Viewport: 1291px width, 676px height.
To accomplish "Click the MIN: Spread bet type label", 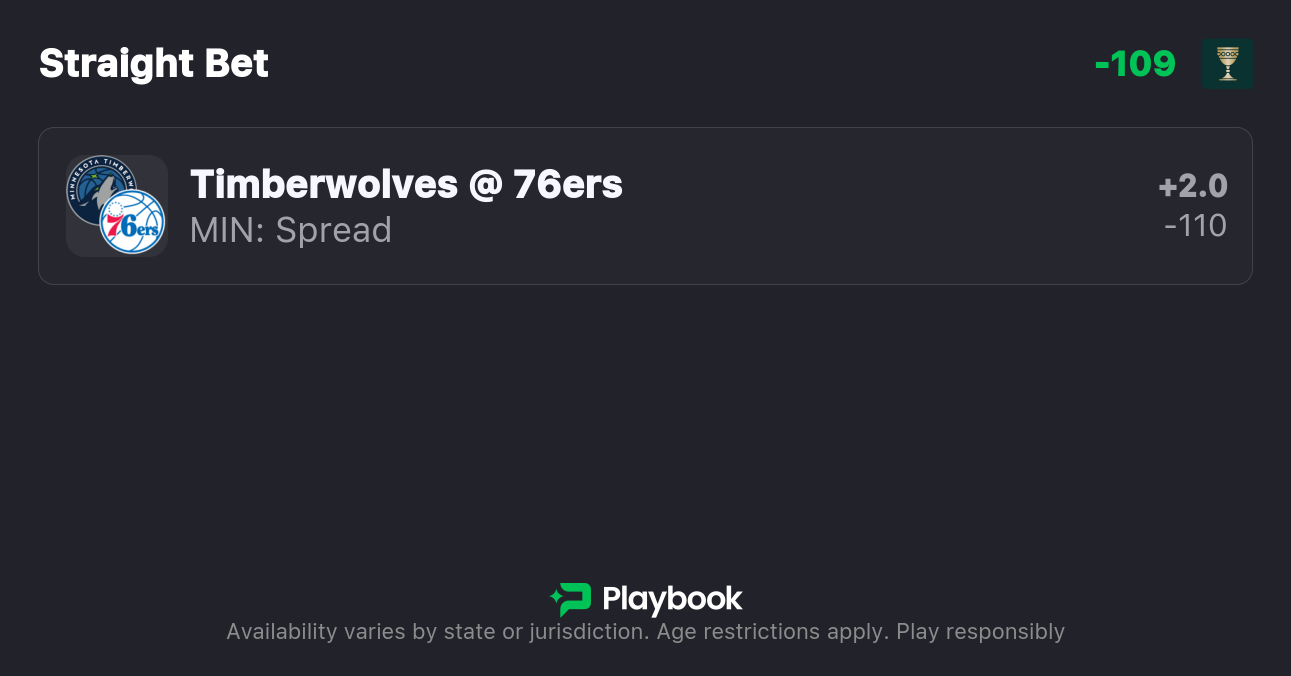I will 291,230.
